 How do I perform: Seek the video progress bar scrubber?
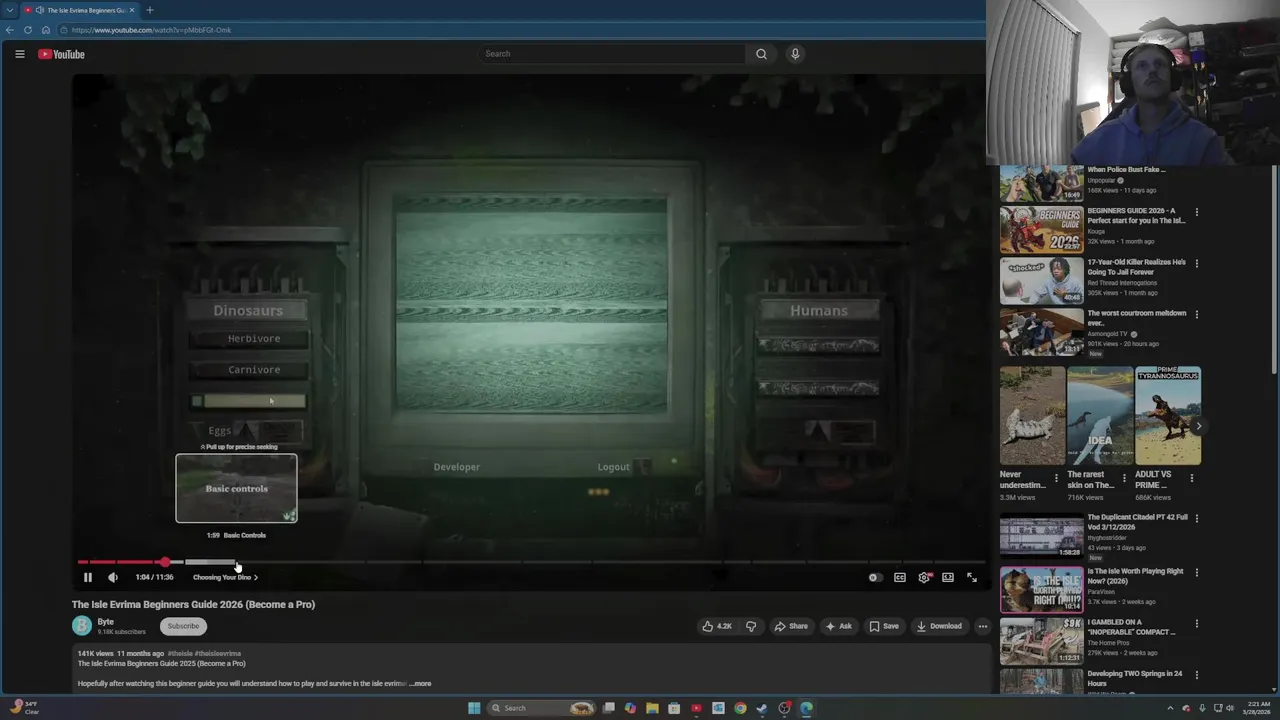[165, 562]
